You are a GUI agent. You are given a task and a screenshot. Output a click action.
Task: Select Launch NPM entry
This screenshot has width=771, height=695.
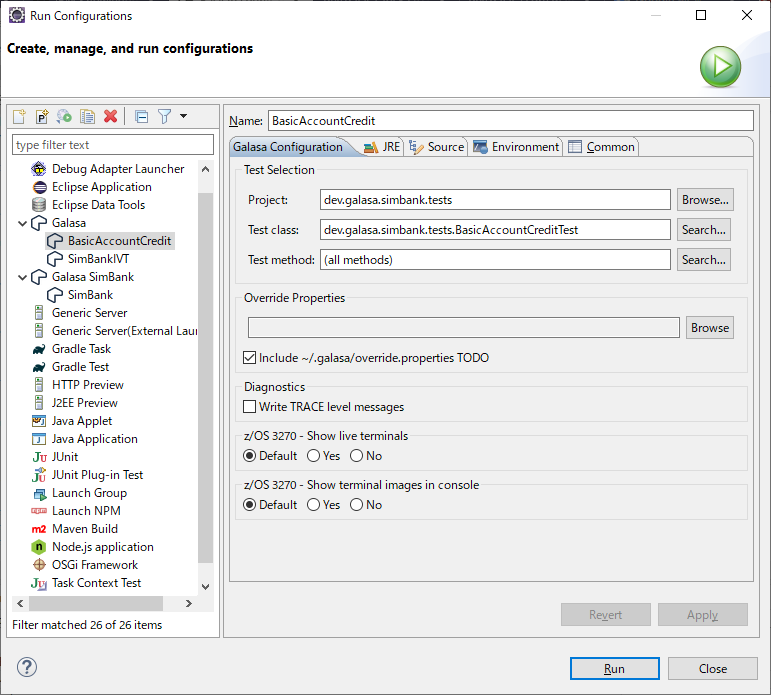pos(87,511)
